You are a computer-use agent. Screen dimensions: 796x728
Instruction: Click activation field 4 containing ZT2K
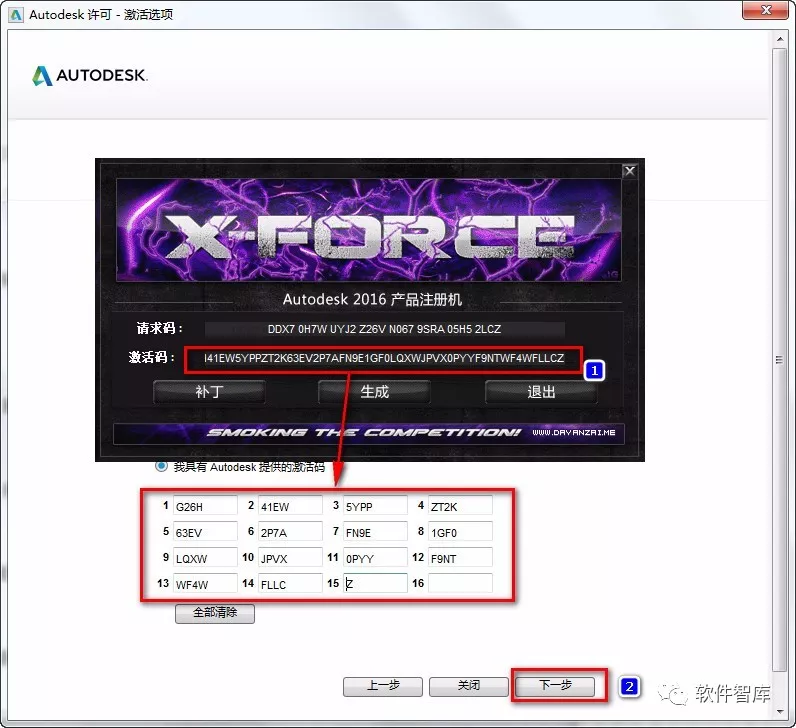460,506
